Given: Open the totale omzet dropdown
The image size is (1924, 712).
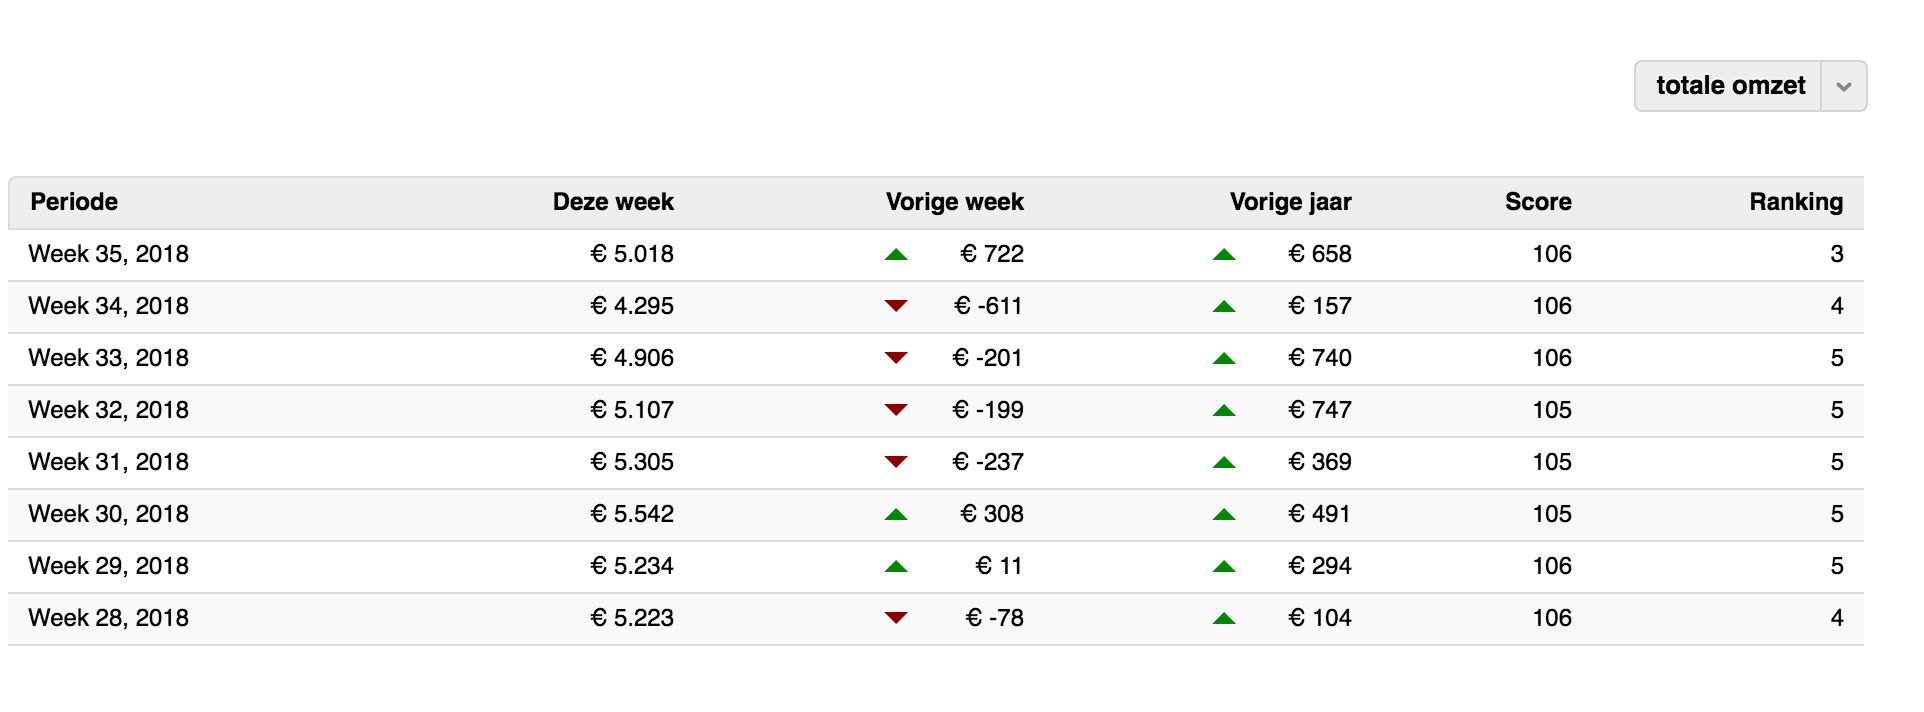Looking at the screenshot, I should 1729,86.
